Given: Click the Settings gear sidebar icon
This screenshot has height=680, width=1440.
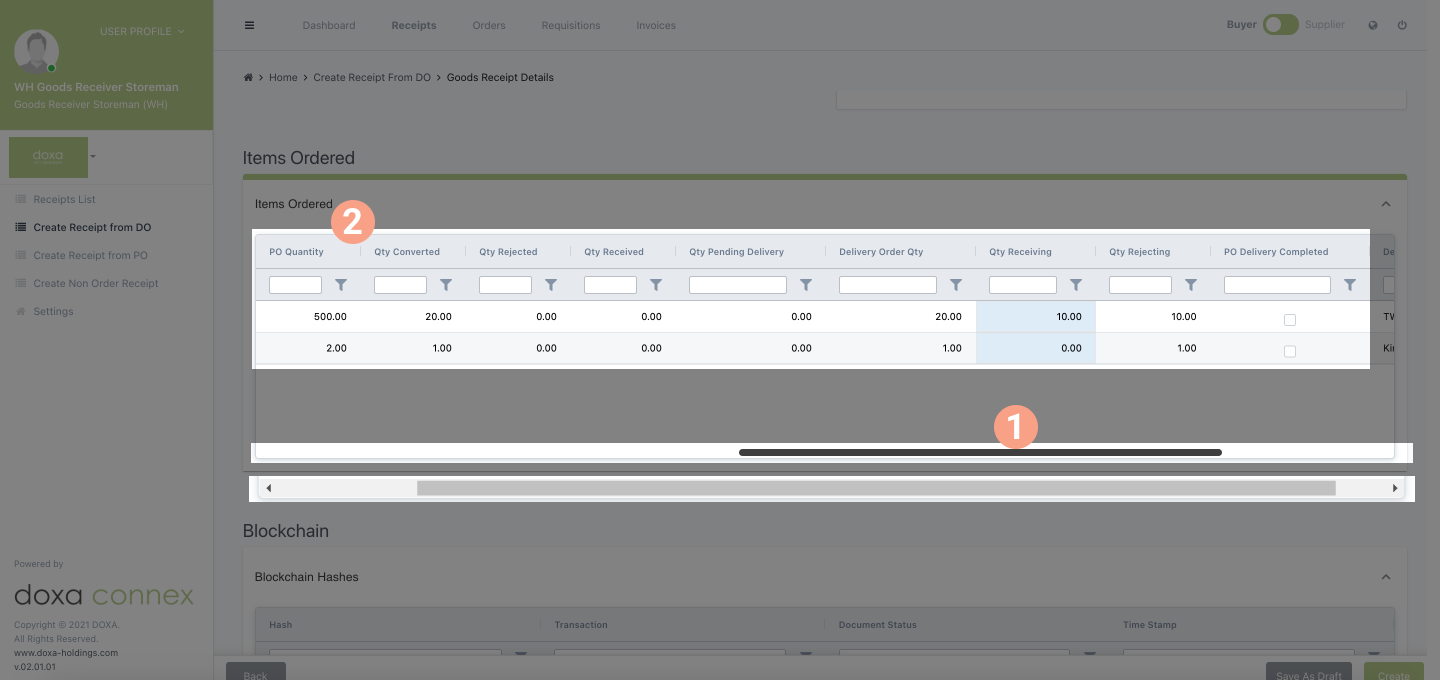Looking at the screenshot, I should [x=21, y=311].
